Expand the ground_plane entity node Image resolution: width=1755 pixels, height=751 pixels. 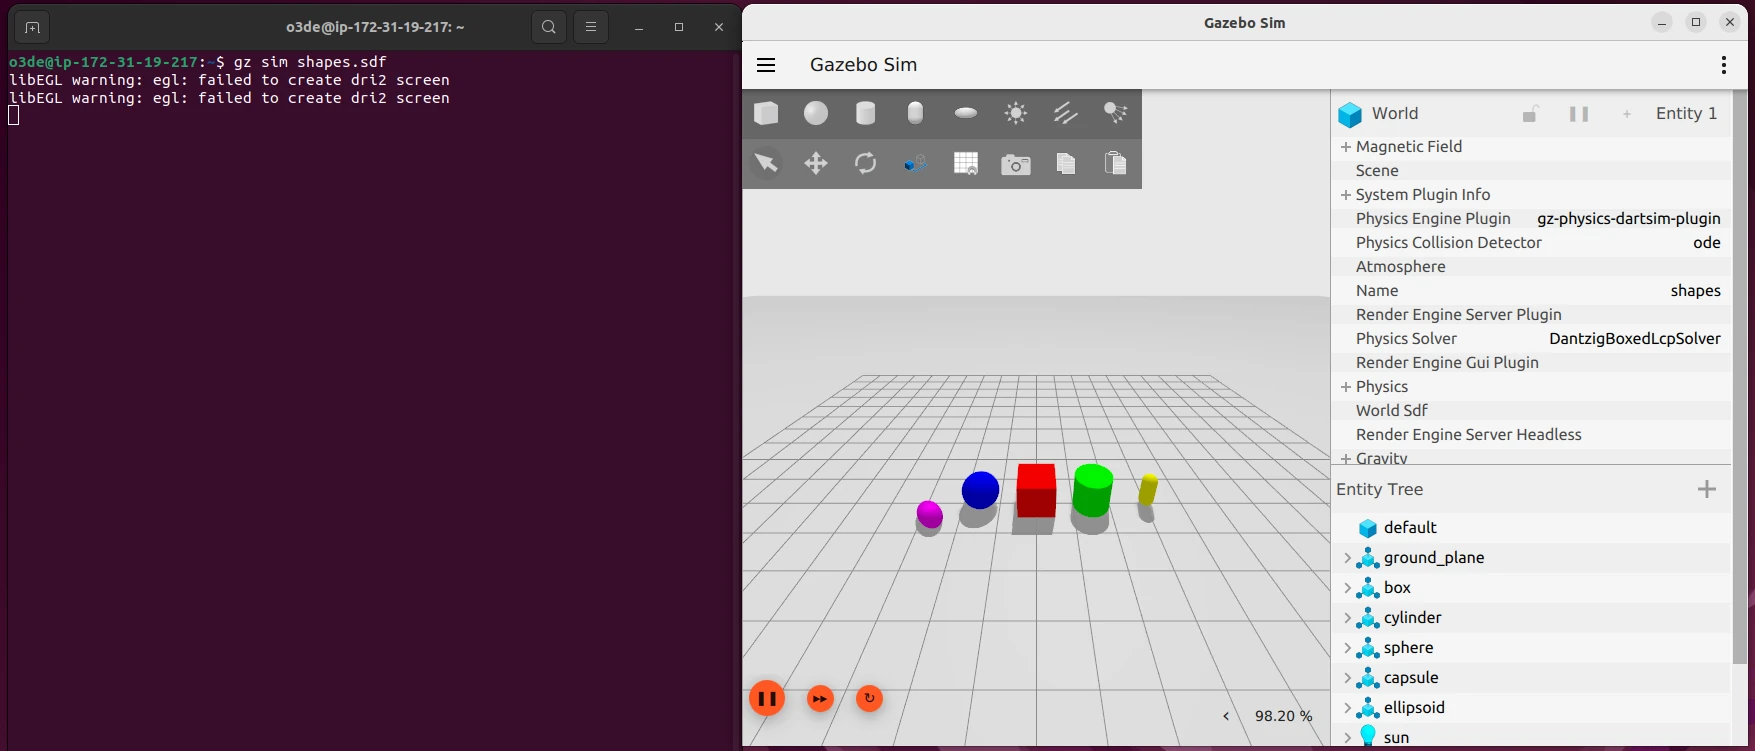point(1347,558)
